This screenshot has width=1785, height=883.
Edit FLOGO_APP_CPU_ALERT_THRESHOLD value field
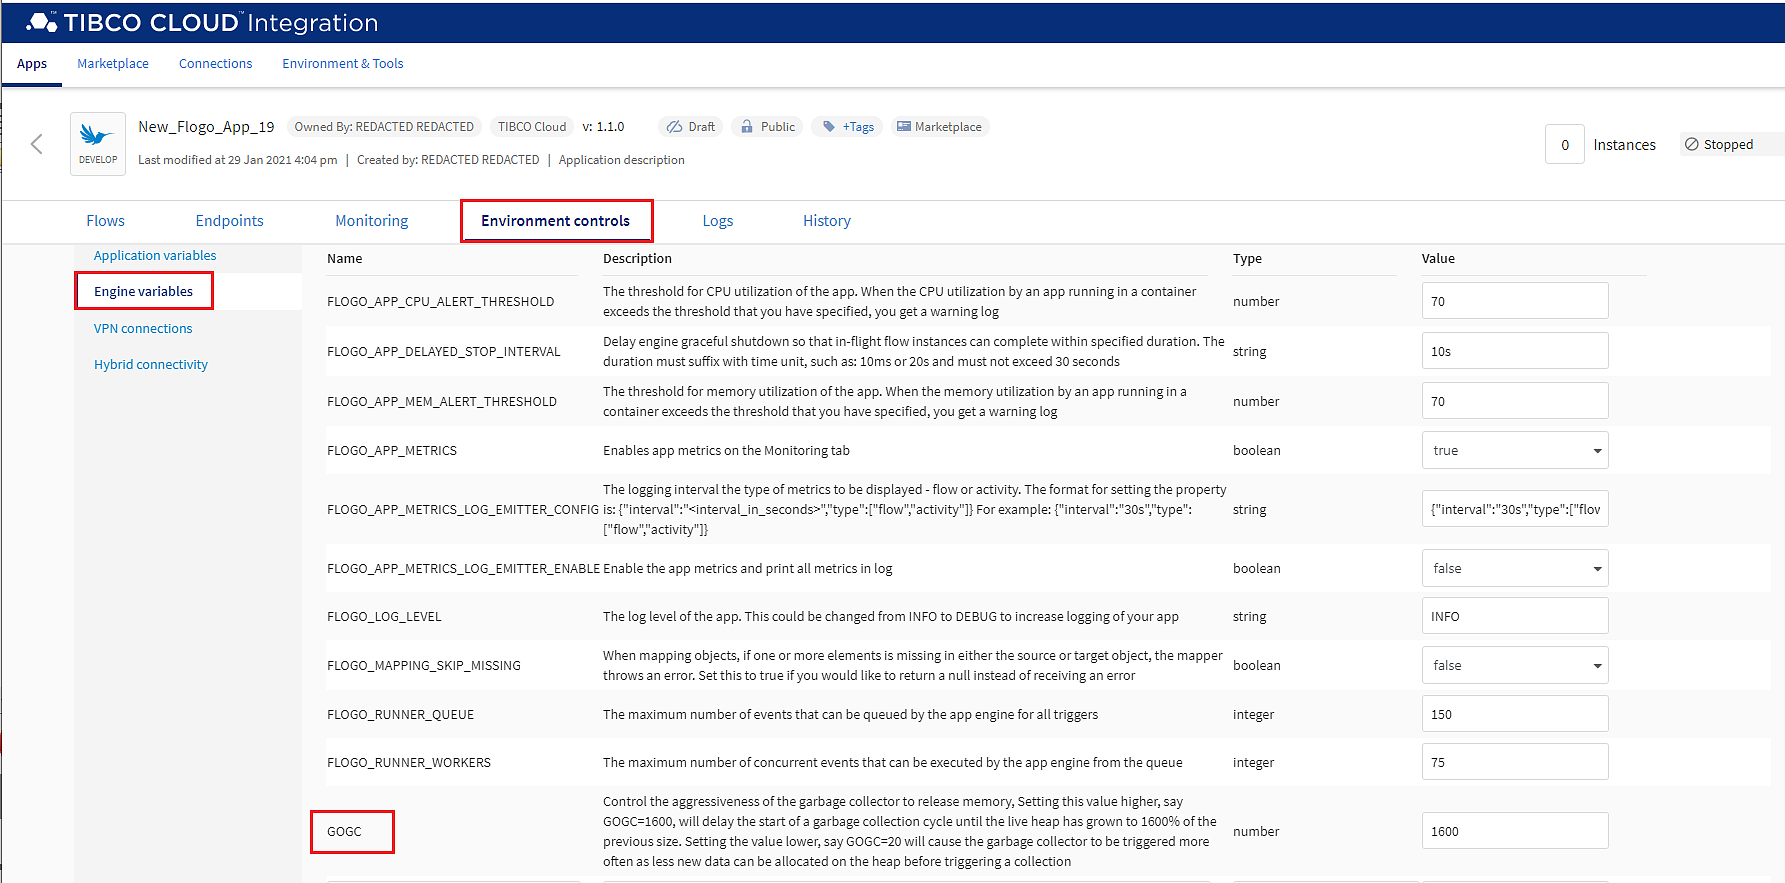tap(1515, 301)
